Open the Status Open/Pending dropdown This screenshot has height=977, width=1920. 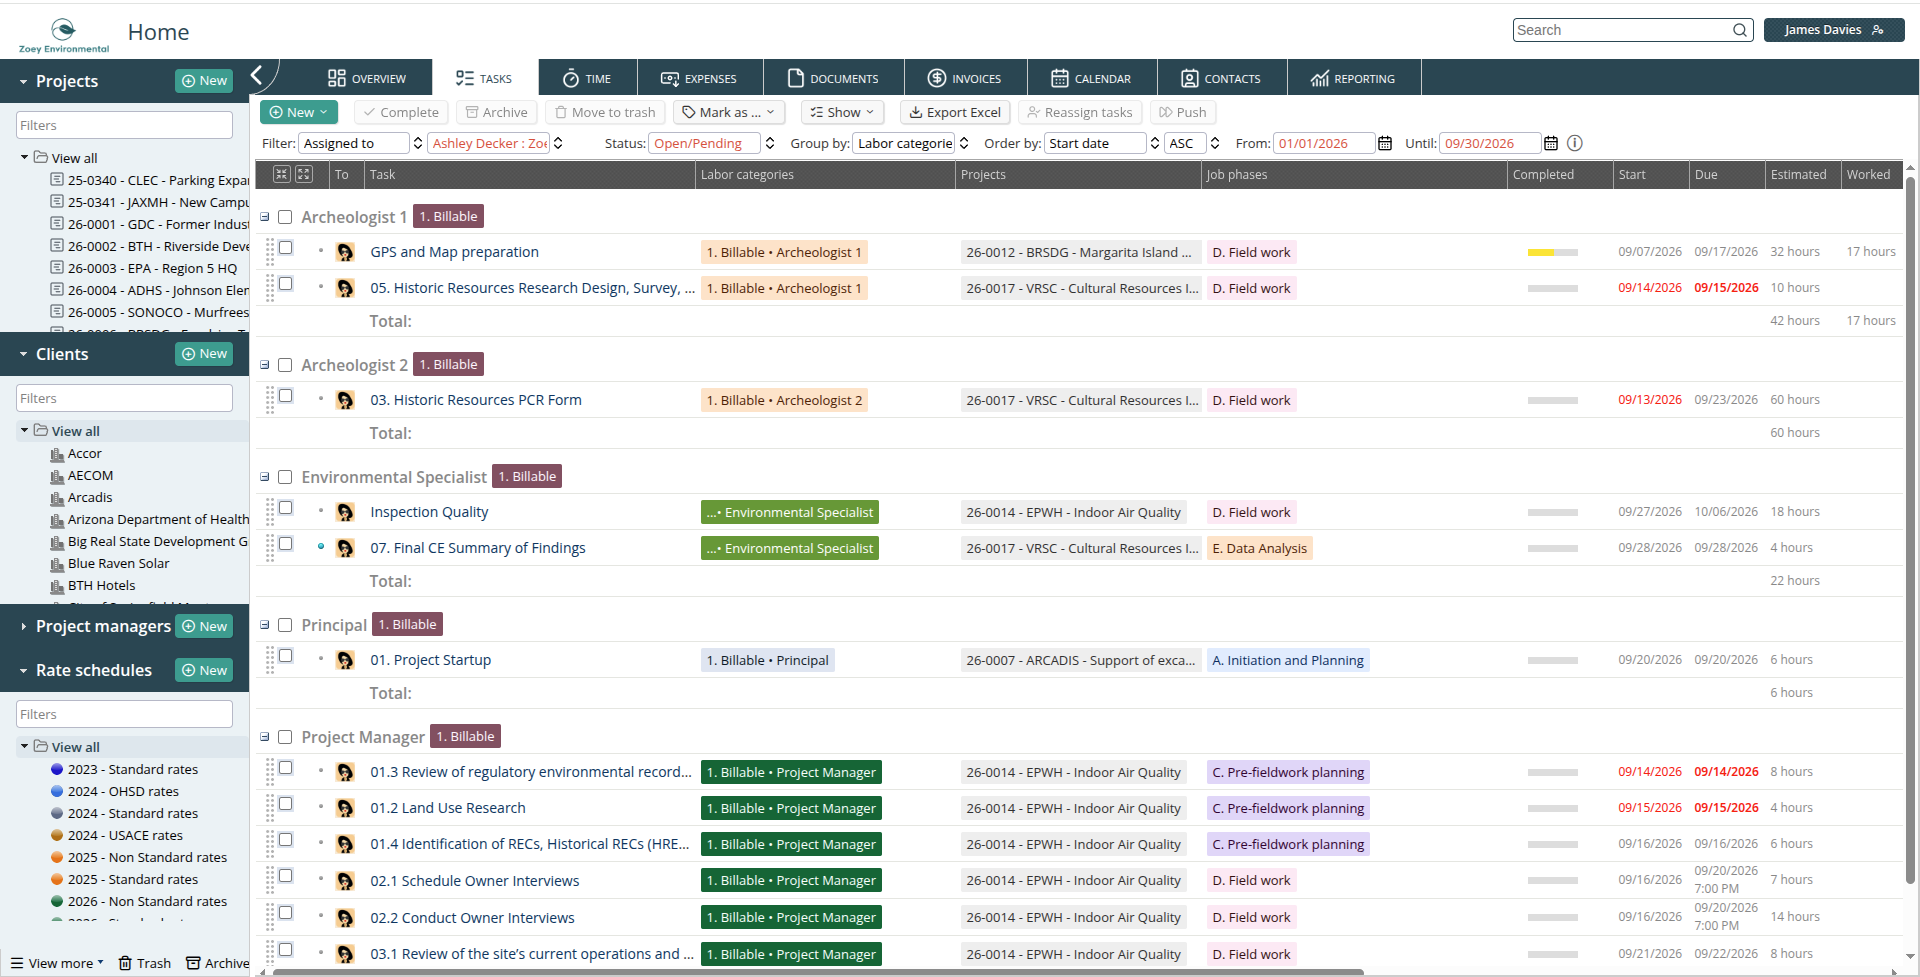pos(712,143)
